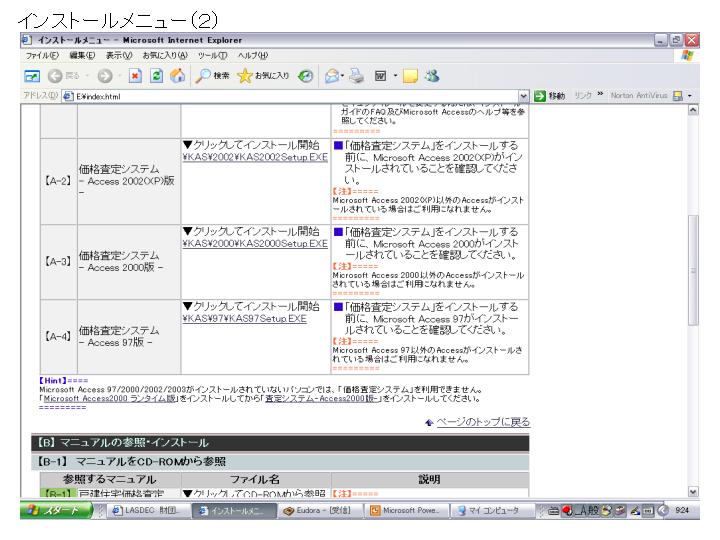Open the ファイル(F) menu
The image size is (720, 540).
[42, 56]
